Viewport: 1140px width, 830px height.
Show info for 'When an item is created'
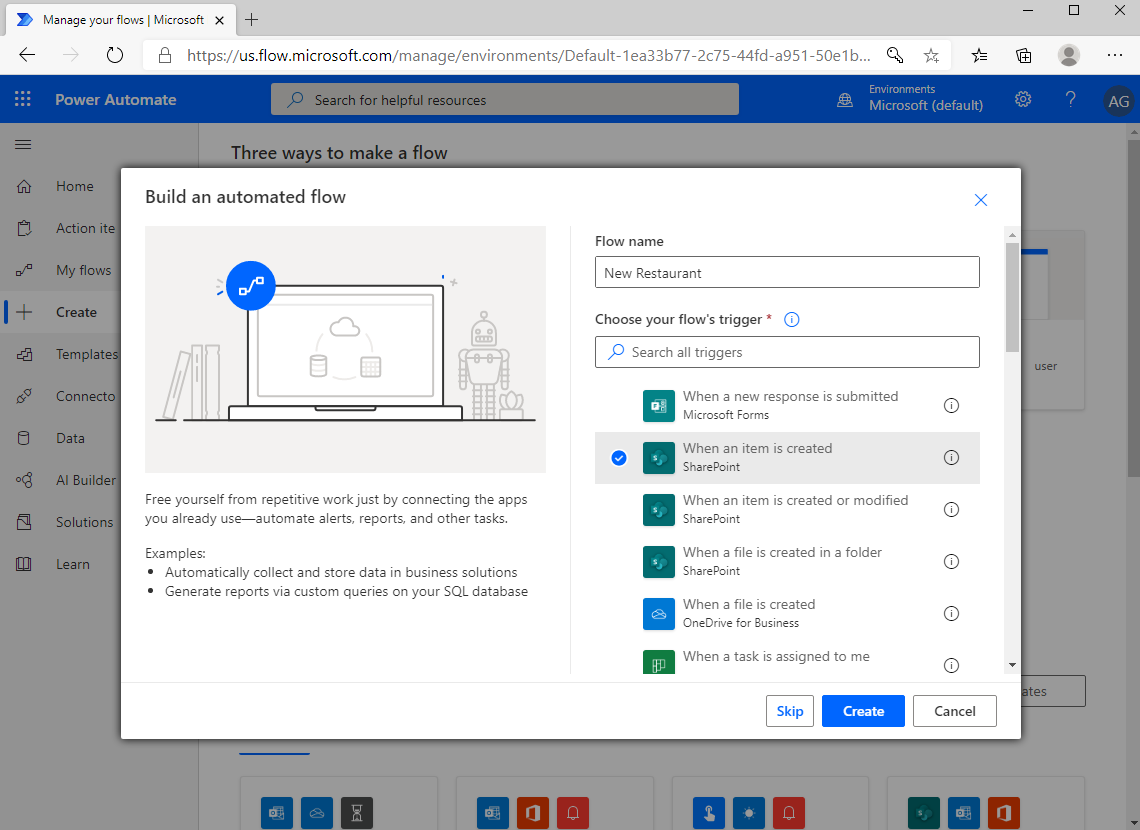tap(951, 457)
